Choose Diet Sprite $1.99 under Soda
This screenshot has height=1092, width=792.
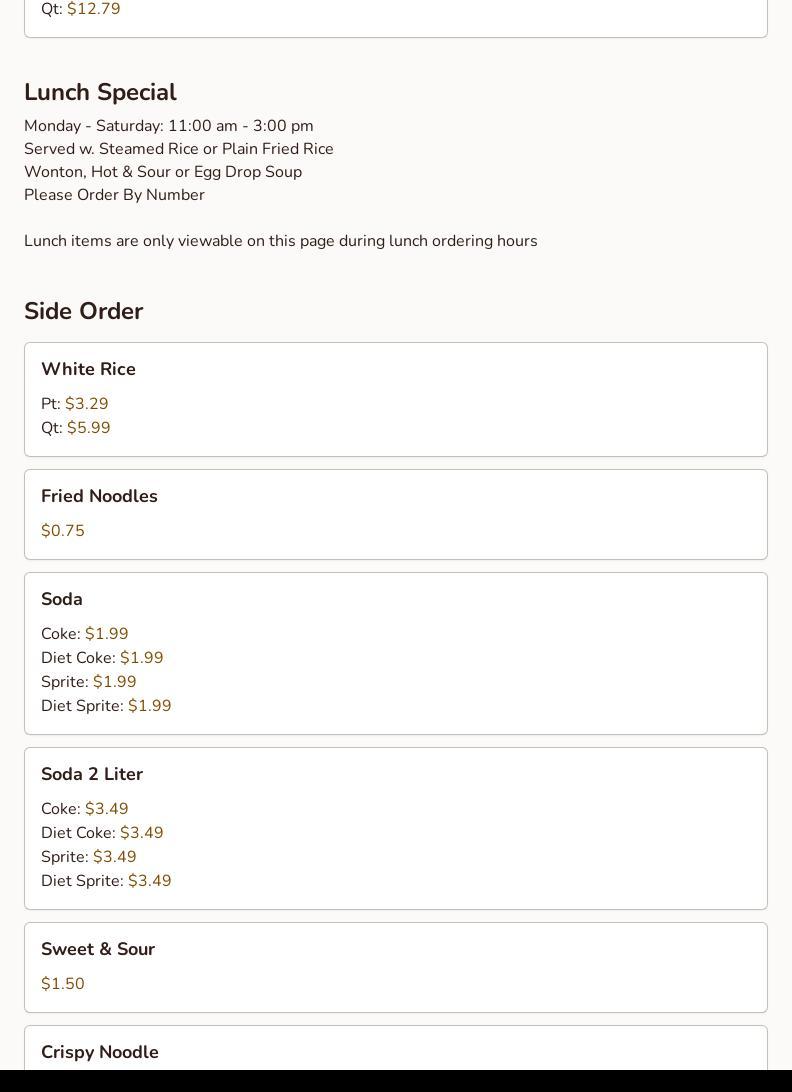pyautogui.click(x=149, y=706)
